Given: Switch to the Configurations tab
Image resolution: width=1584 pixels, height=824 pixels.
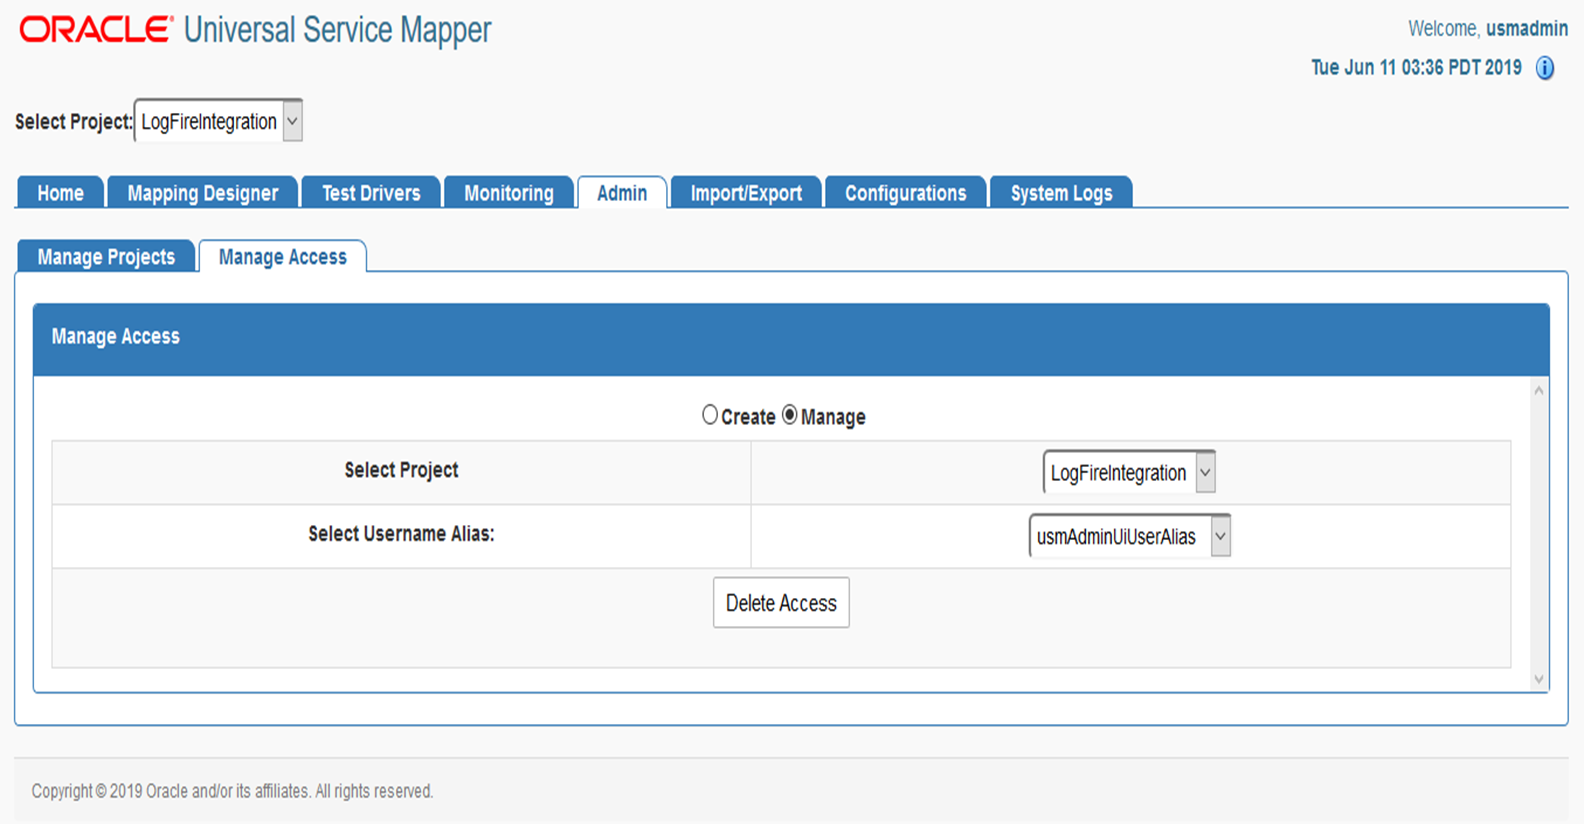Looking at the screenshot, I should [906, 193].
